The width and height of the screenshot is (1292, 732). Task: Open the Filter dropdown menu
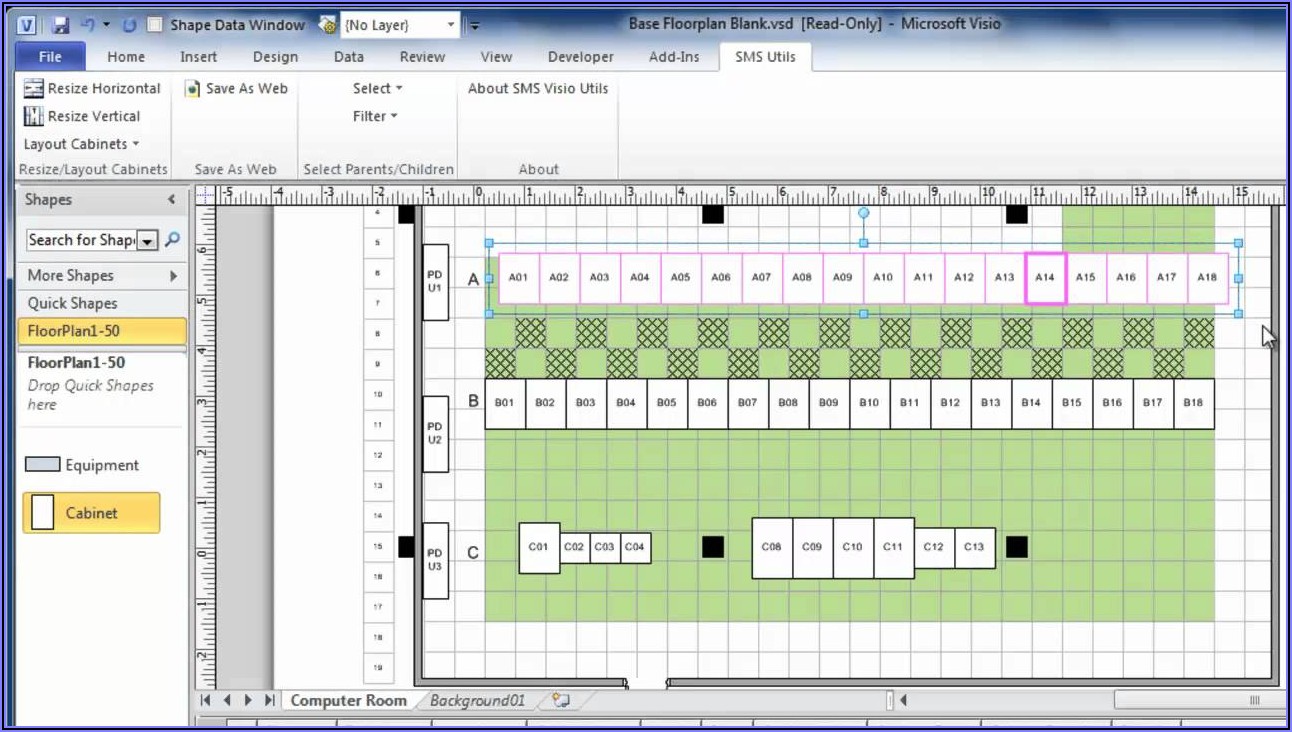375,116
